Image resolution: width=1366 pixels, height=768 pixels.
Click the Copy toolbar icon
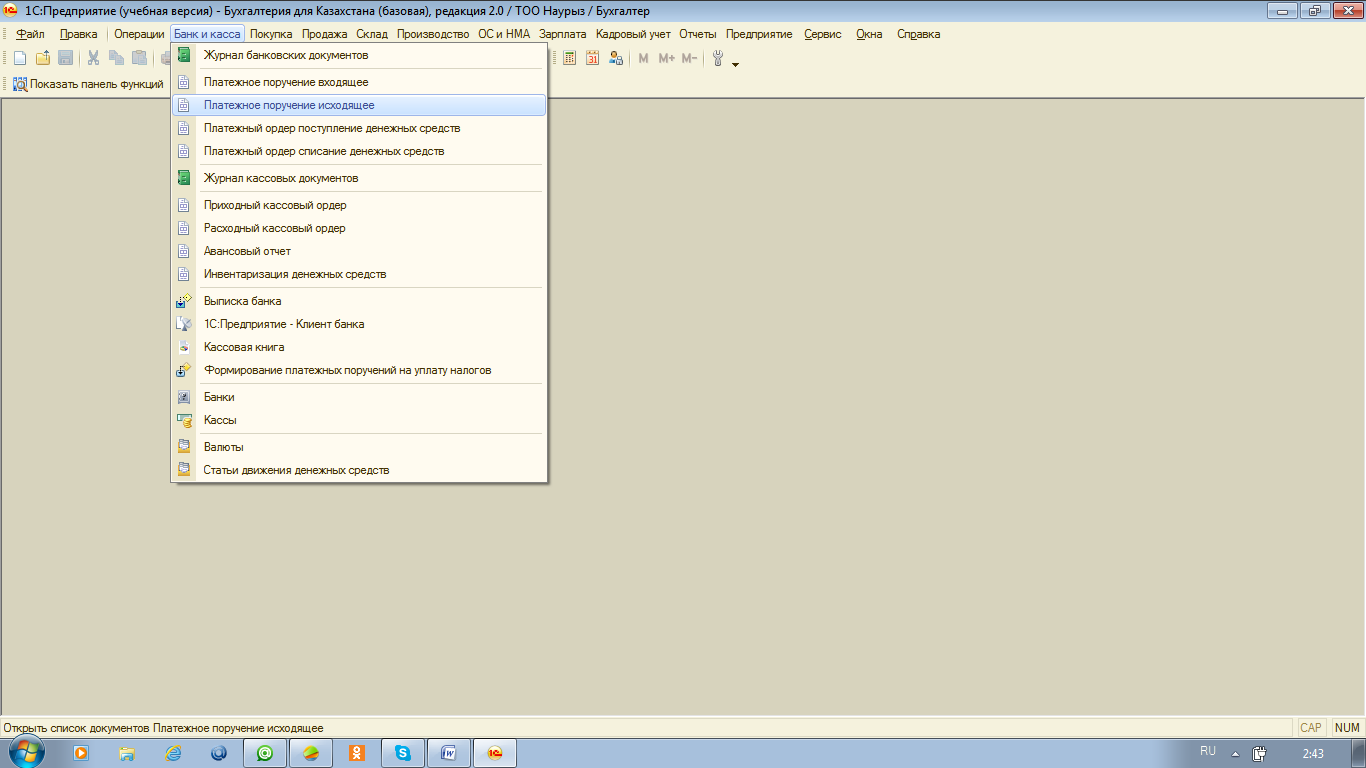(x=116, y=58)
